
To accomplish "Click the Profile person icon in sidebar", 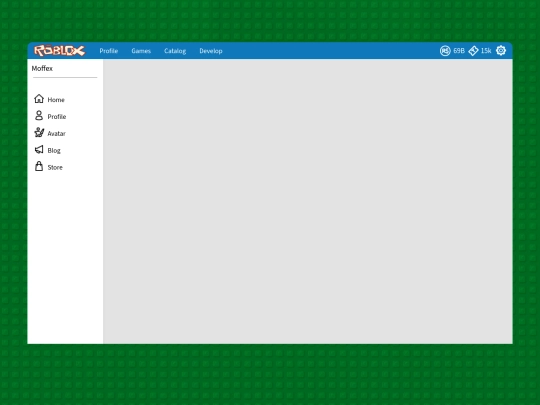I will 39,115.
